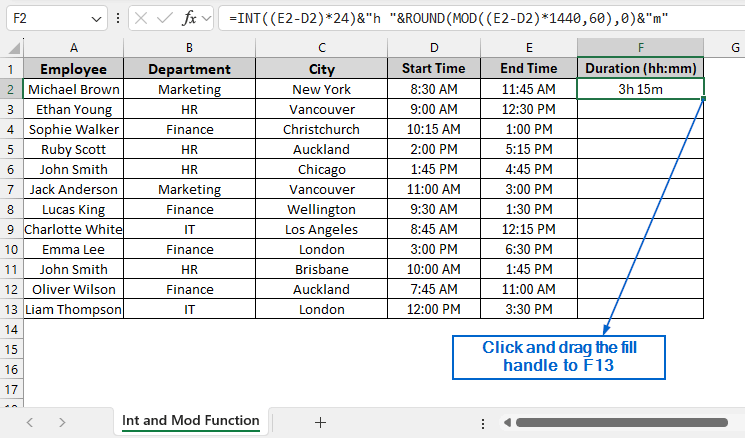This screenshot has height=438, width=745.
Task: Click the Name Box showing F2
Action: point(57,19)
